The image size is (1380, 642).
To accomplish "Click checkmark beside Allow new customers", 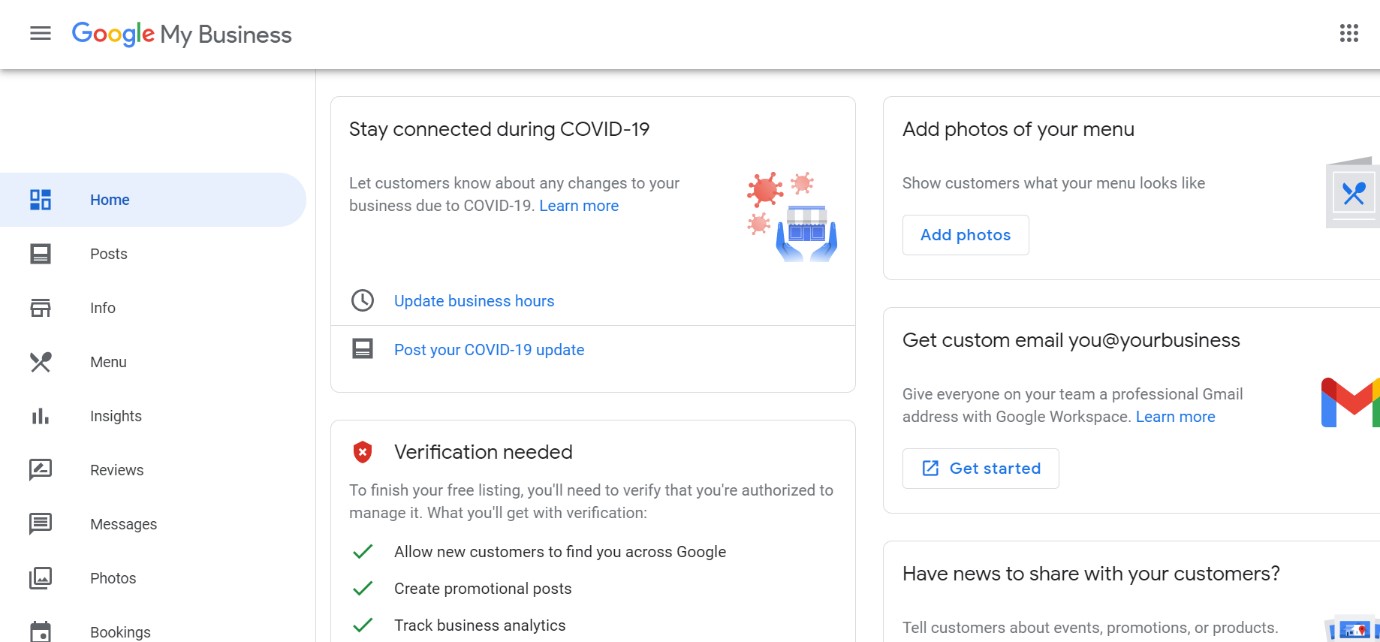I will 362,551.
